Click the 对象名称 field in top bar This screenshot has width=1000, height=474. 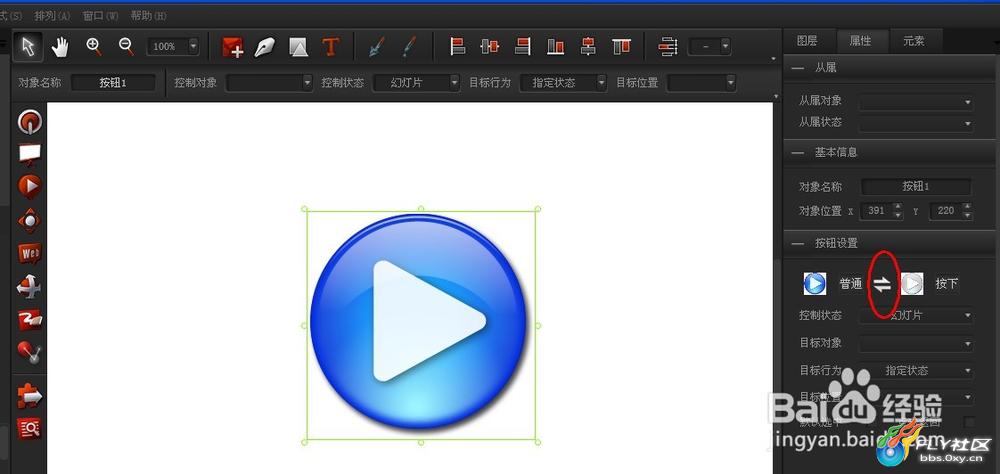[x=113, y=82]
